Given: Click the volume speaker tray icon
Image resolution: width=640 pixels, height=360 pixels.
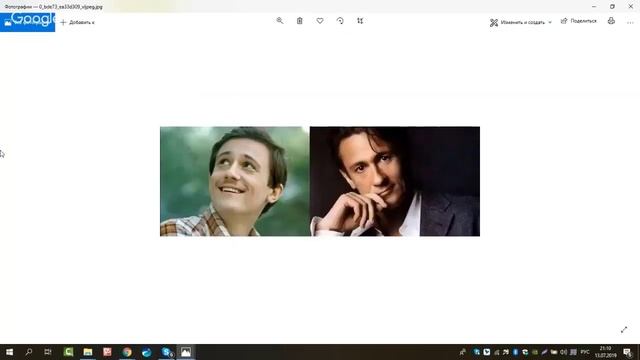Looking at the screenshot, I should click(564, 352).
